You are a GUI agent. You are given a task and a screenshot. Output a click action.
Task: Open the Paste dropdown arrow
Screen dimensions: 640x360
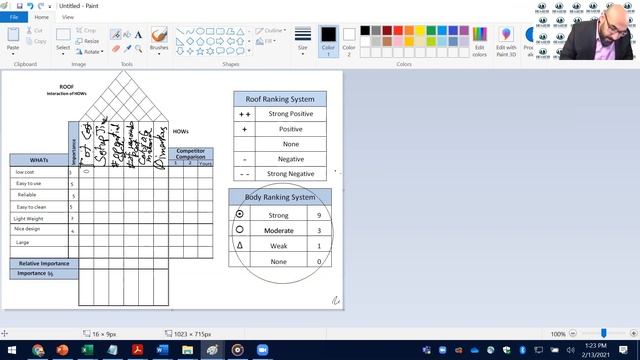[13, 54]
